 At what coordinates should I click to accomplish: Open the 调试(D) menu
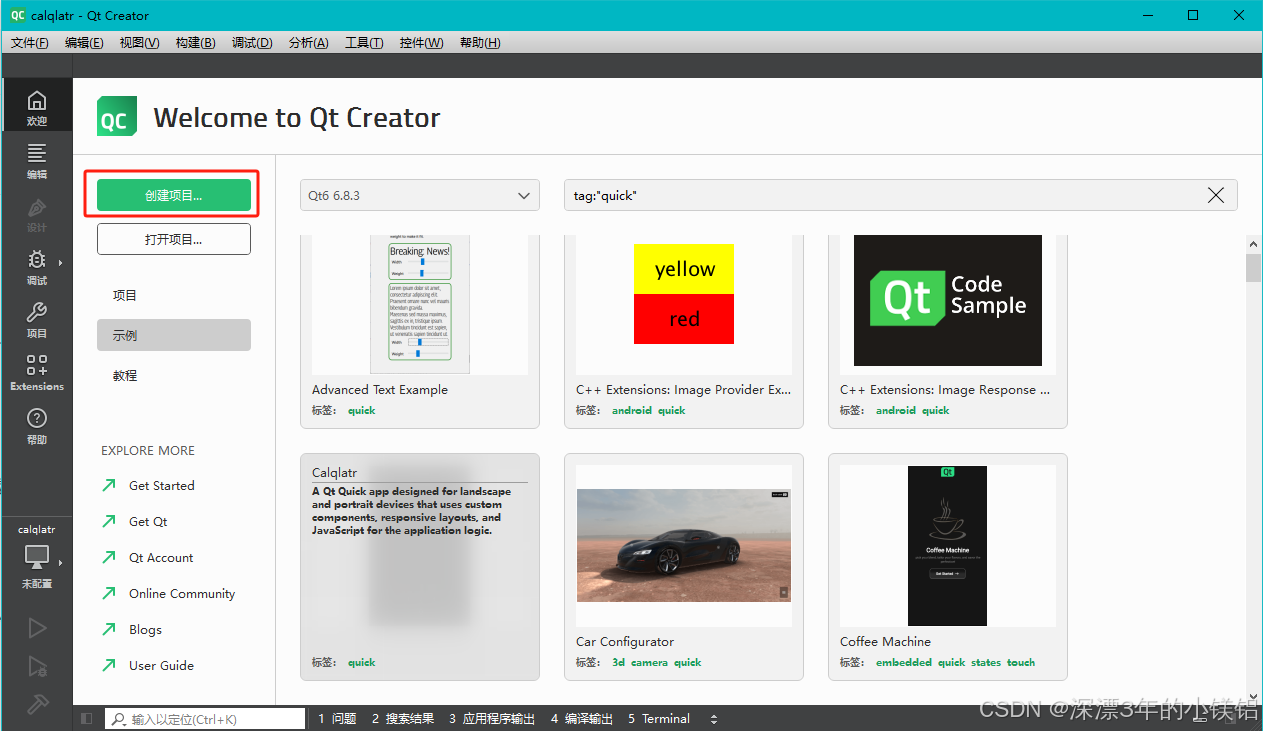click(252, 43)
